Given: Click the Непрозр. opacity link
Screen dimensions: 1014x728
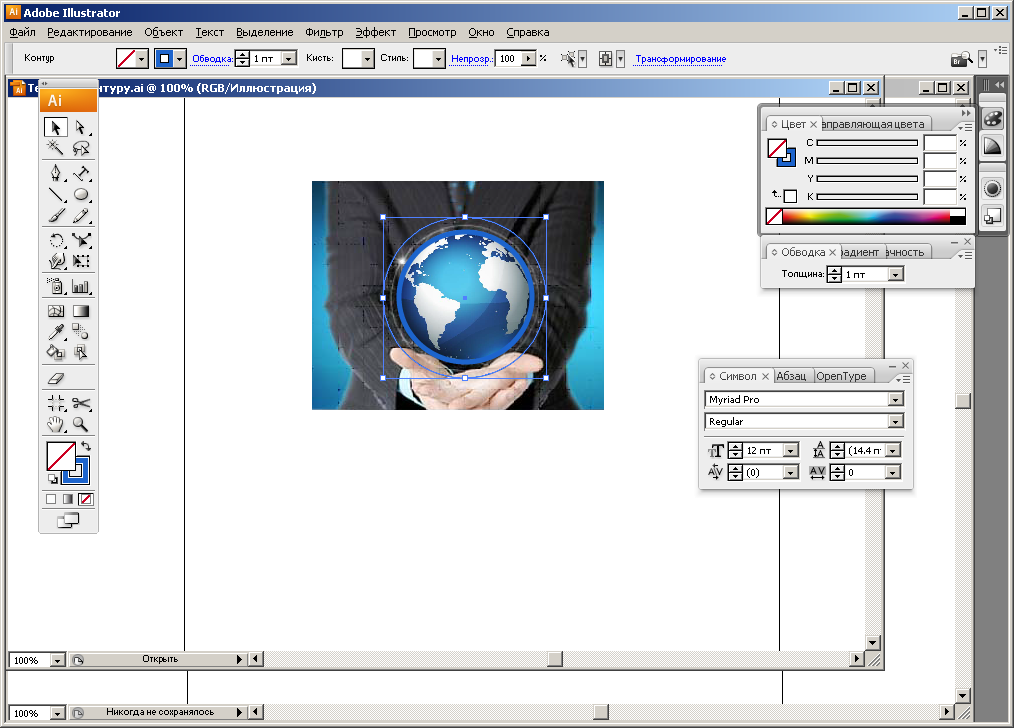Looking at the screenshot, I should coord(472,59).
